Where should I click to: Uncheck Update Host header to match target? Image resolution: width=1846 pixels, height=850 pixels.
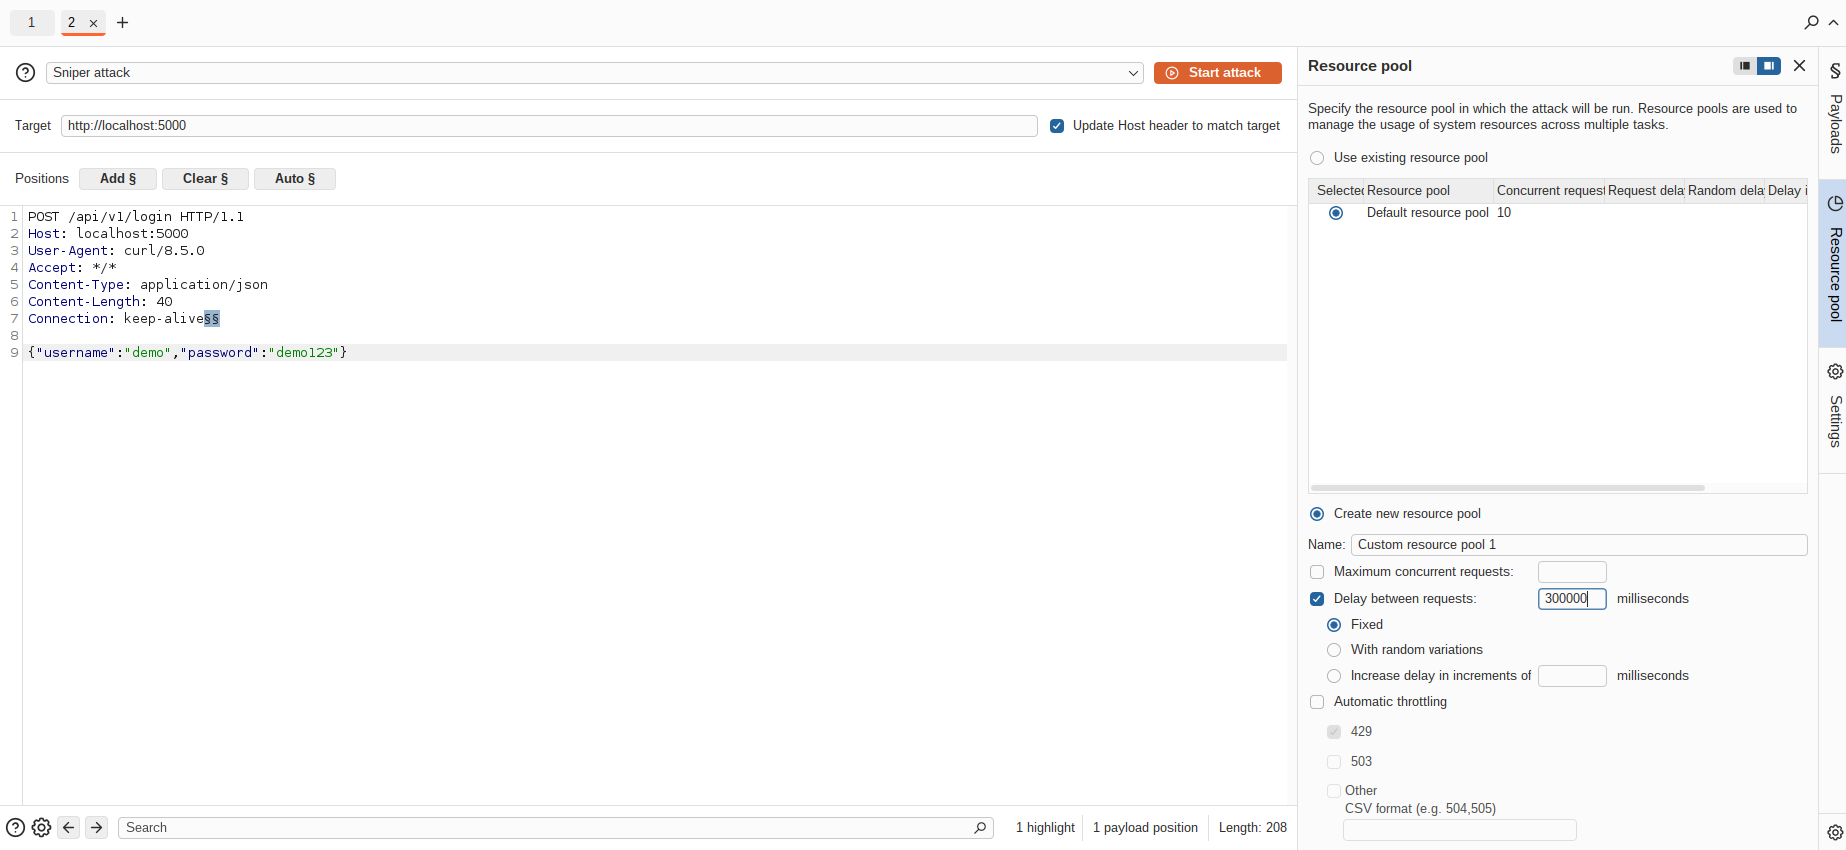click(x=1057, y=126)
